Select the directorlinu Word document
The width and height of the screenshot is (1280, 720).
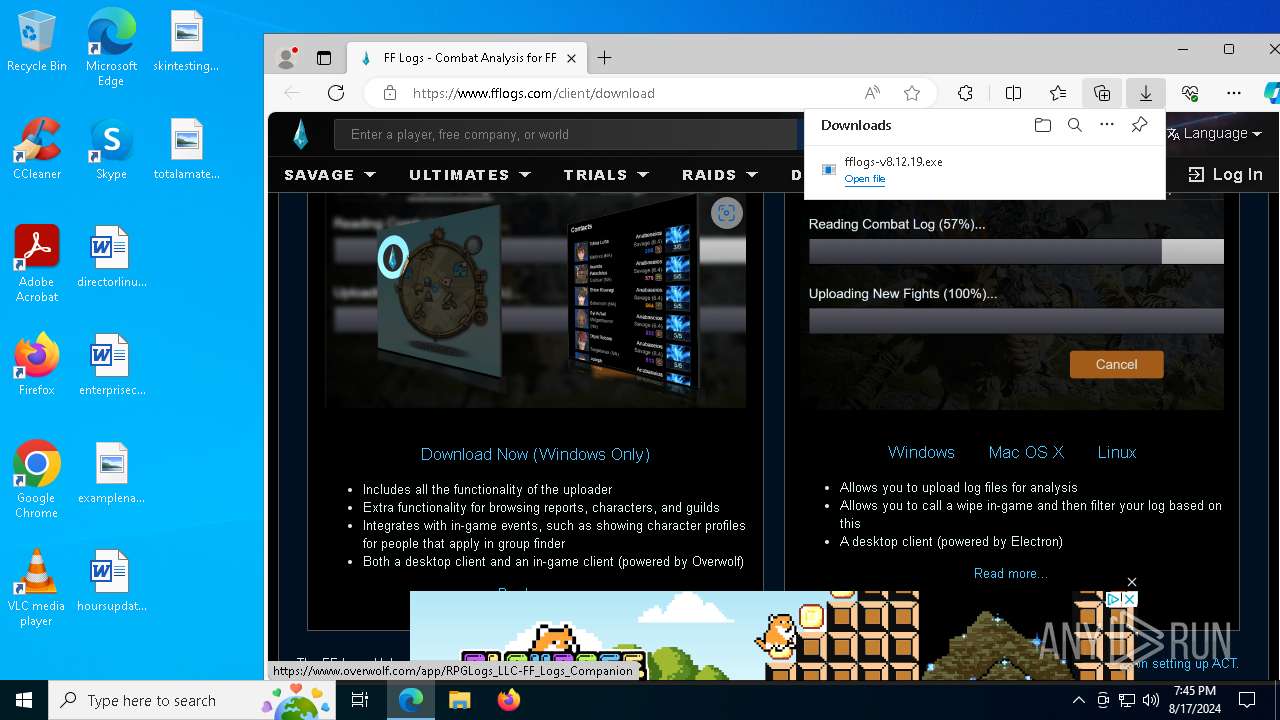[111, 256]
